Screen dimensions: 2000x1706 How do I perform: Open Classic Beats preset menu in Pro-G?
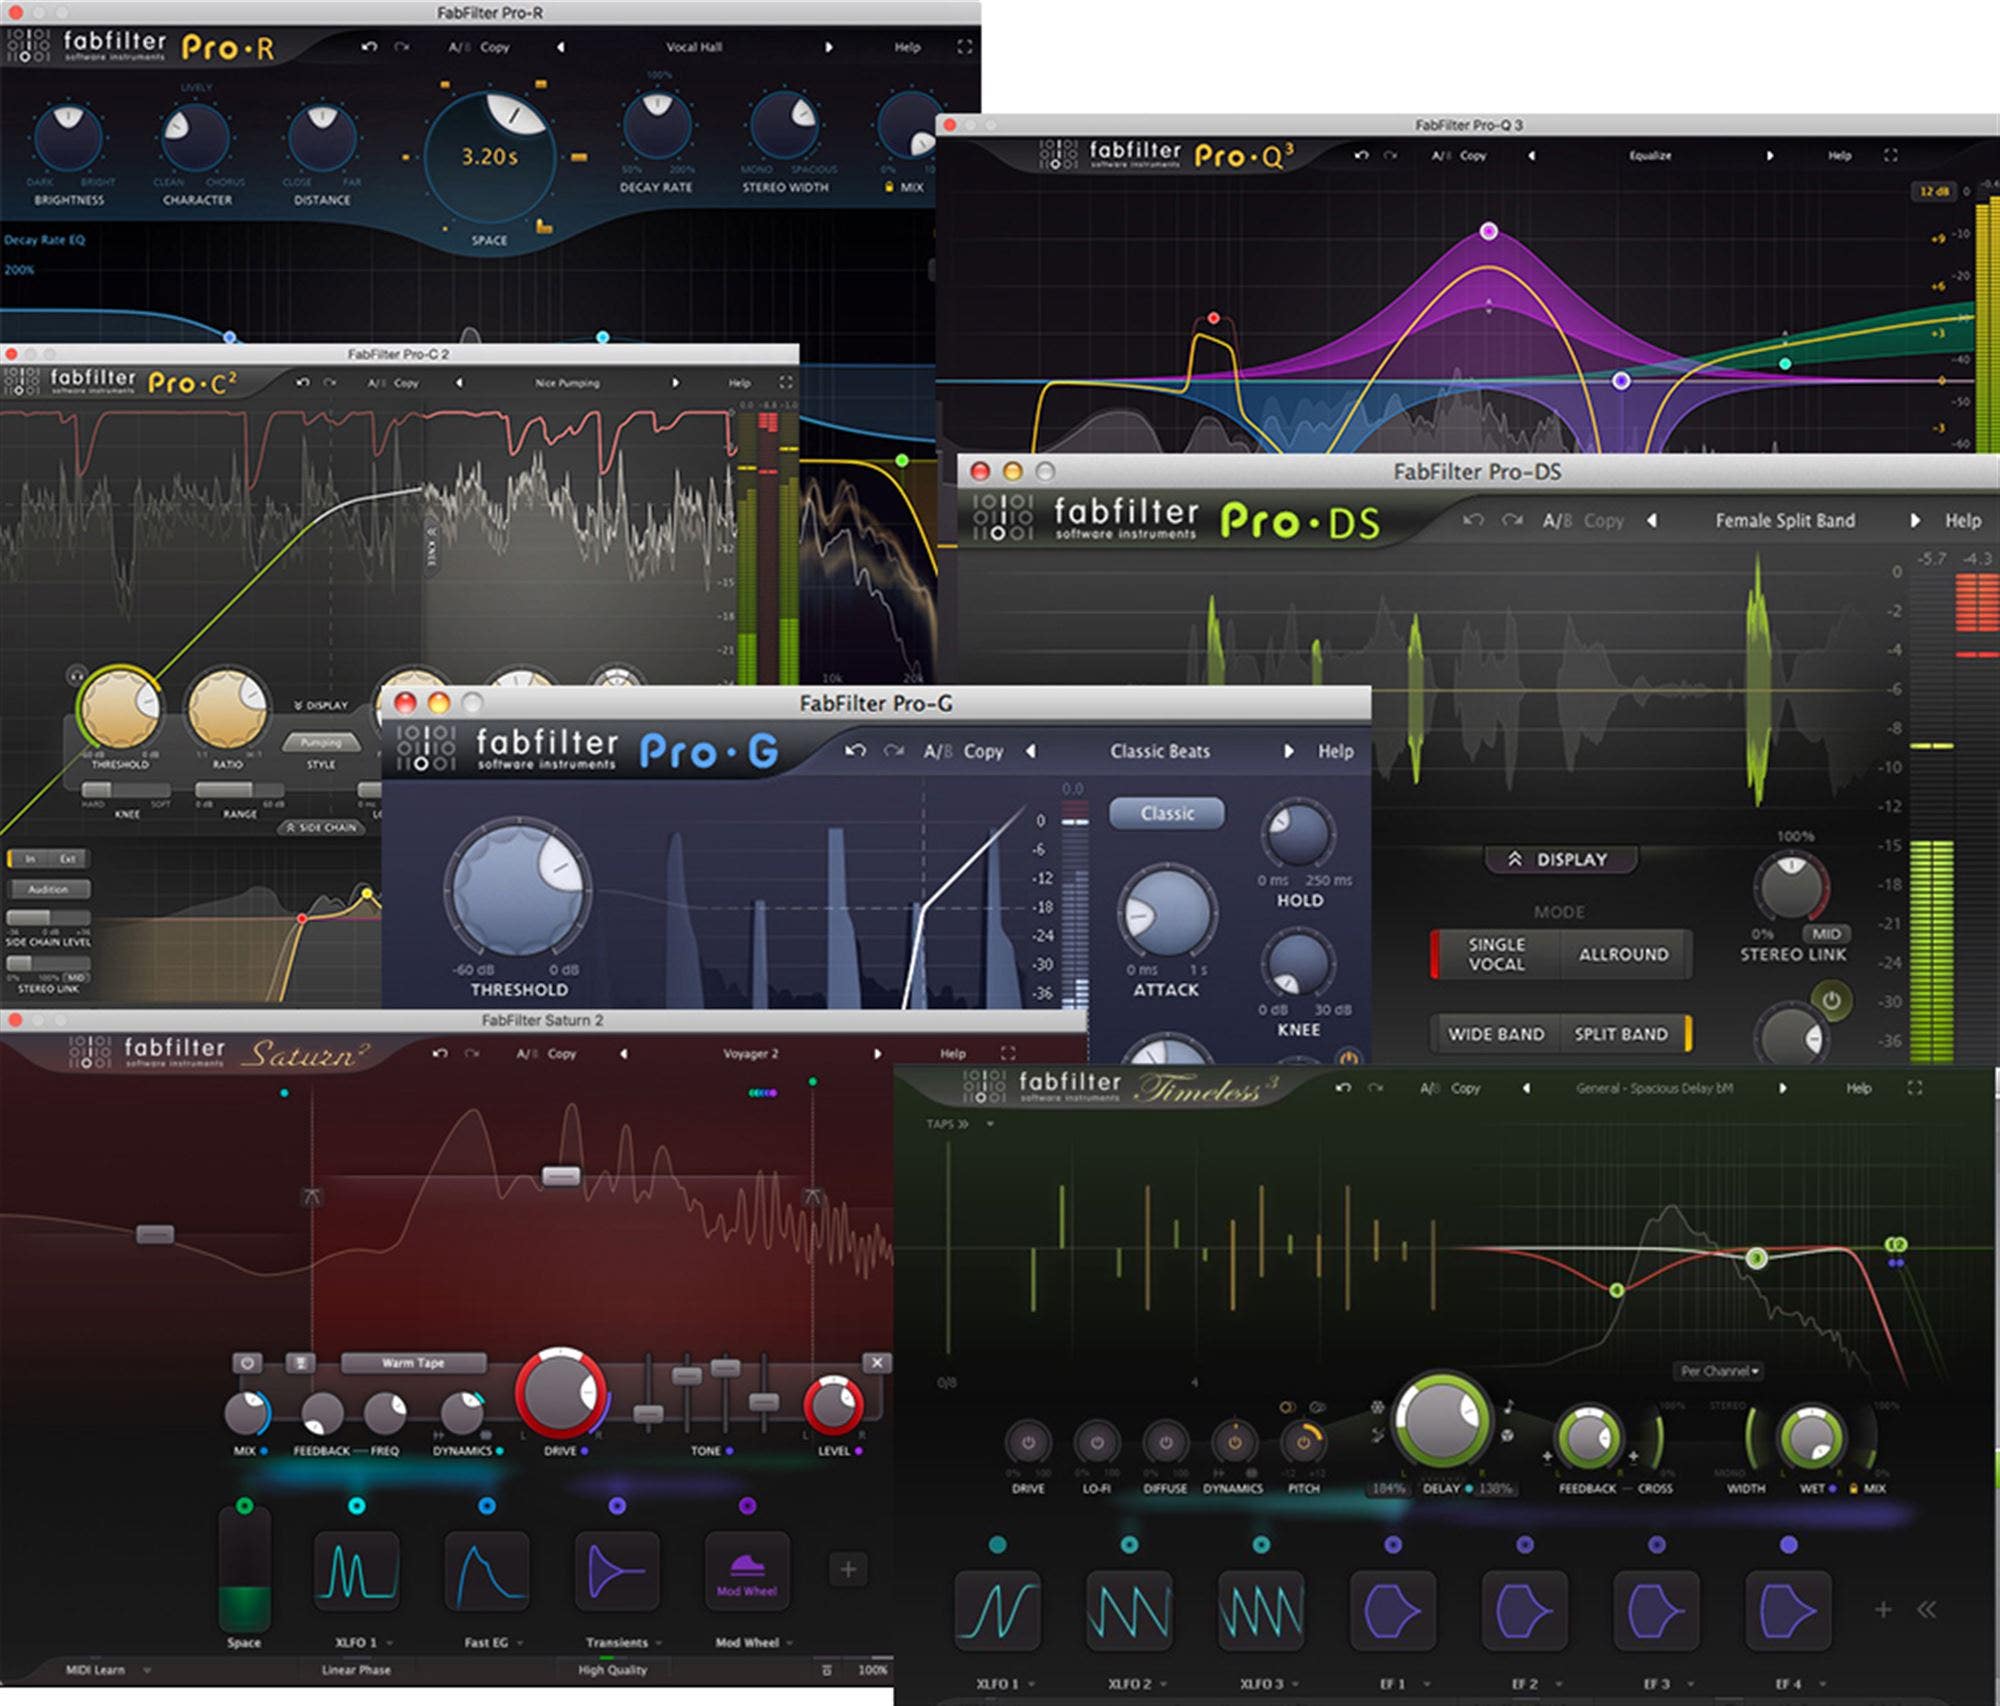[1160, 751]
